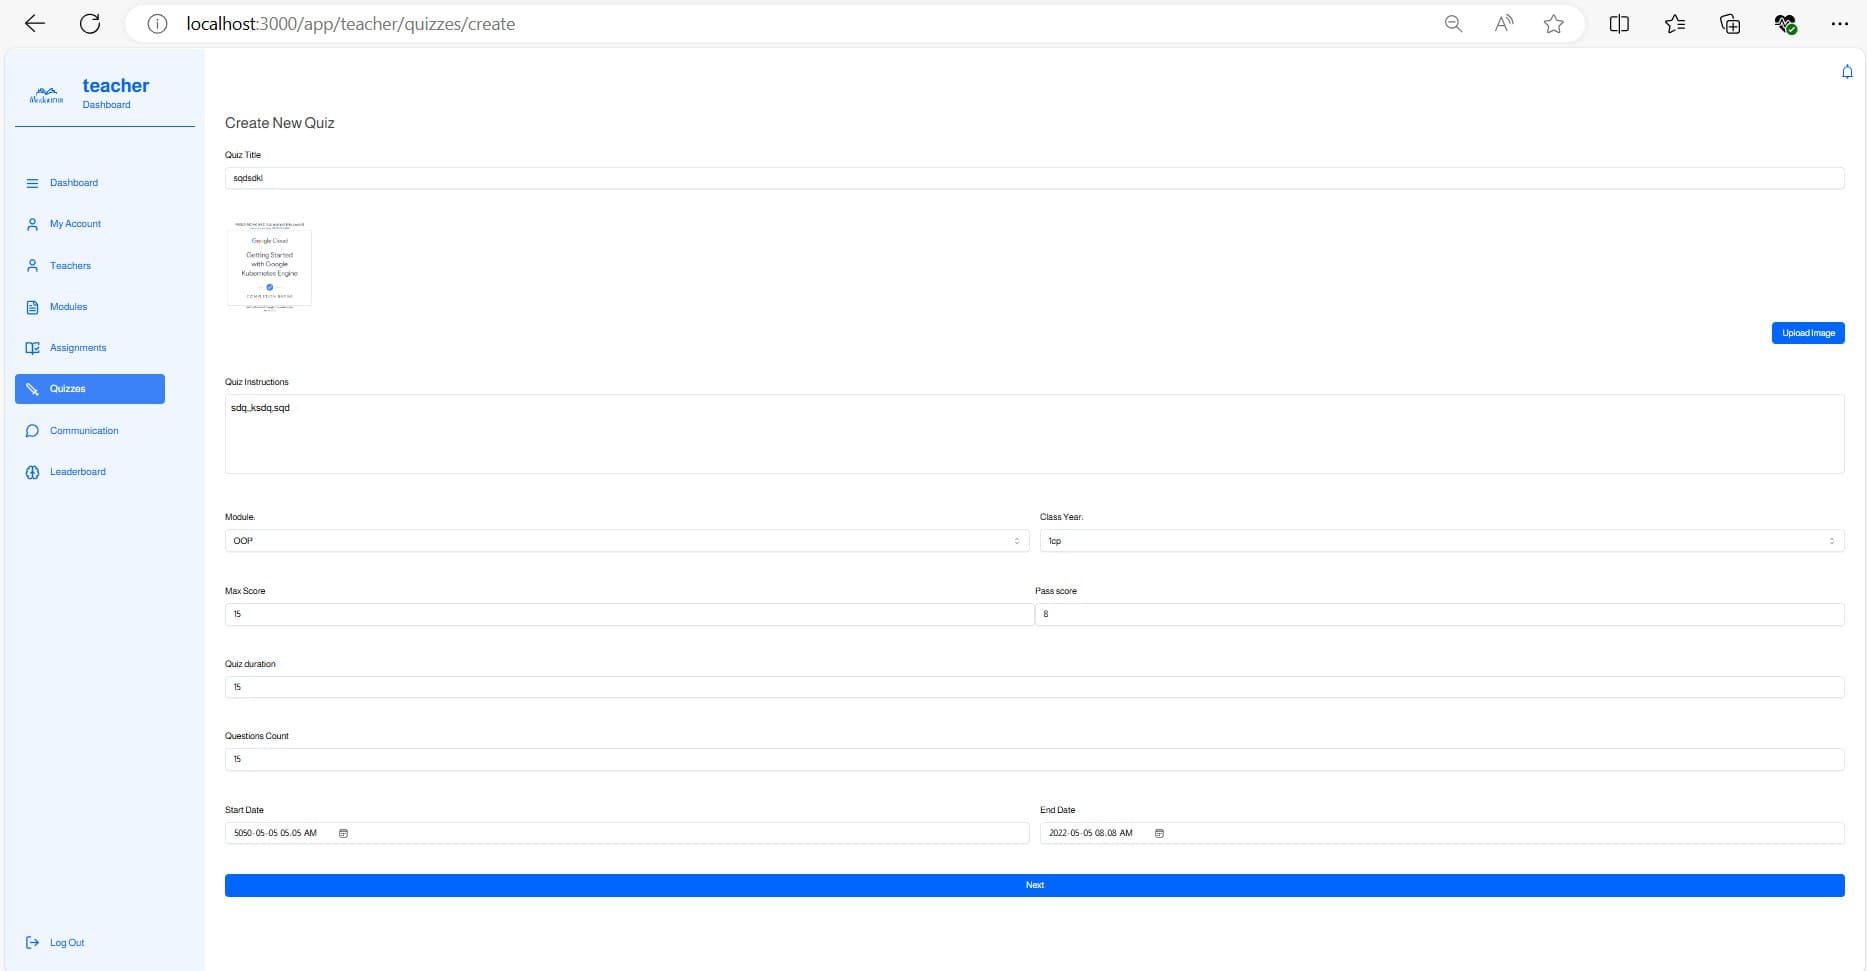Go back using the browser back arrow

(35, 24)
